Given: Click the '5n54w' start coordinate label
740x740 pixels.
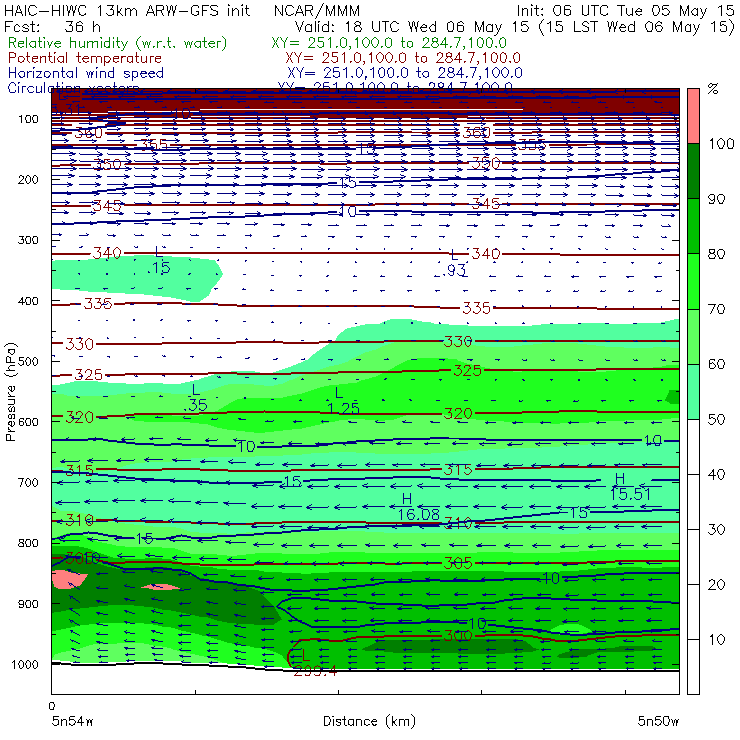Looking at the screenshot, I should pyautogui.click(x=72, y=721).
